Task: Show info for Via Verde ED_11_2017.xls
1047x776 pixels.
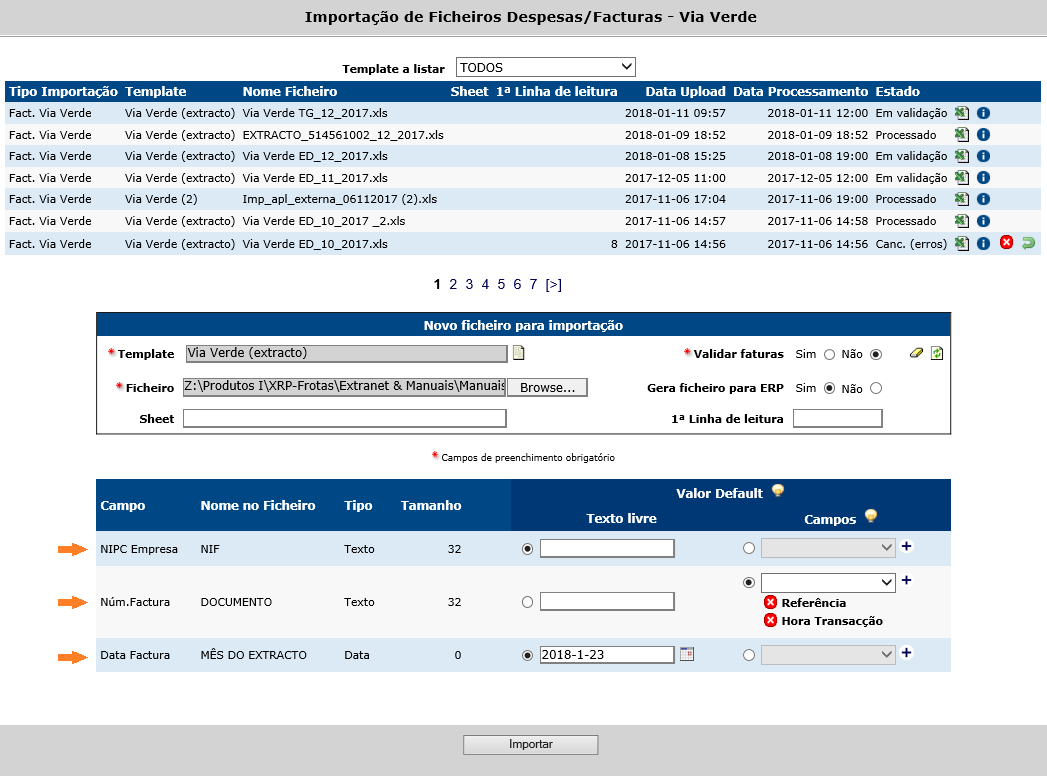Action: point(983,177)
